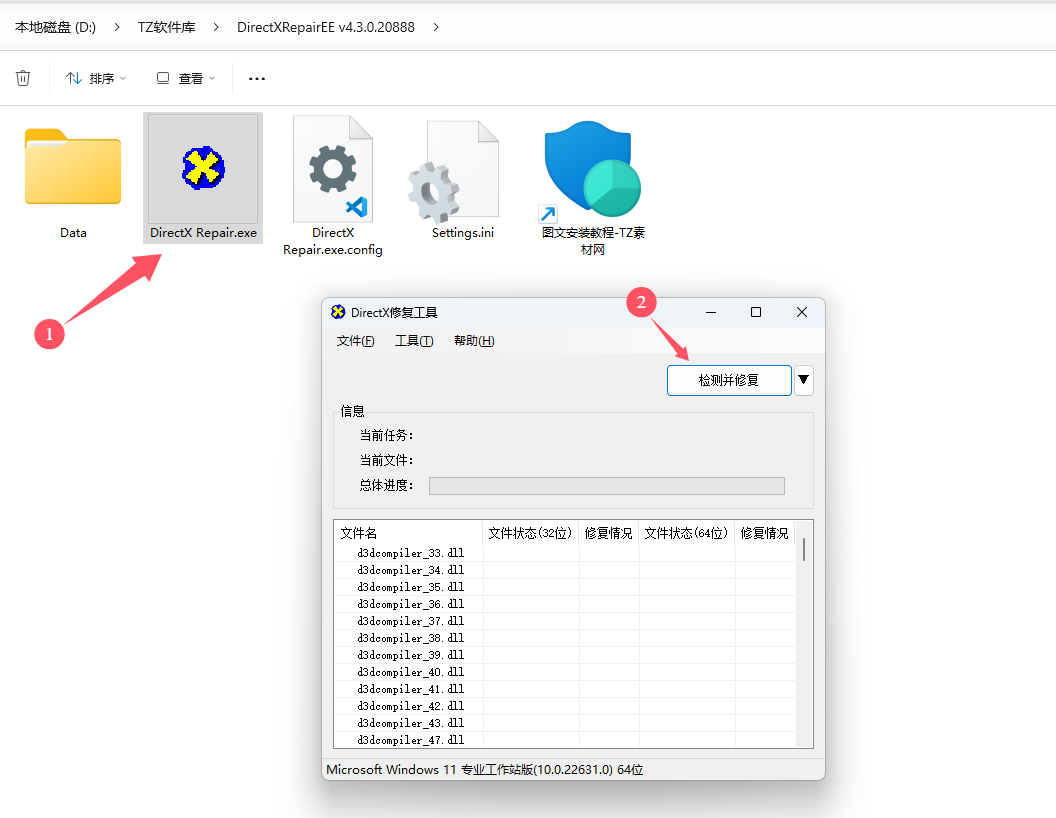Select the DirectX Repair.exe.config file icon
Screen dimensions: 1056x818
(333, 168)
